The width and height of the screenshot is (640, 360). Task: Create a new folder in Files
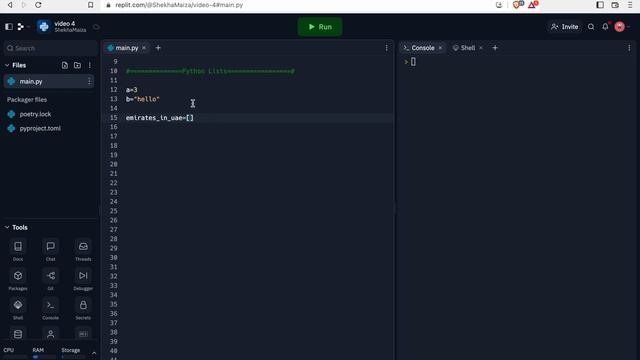pyautogui.click(x=77, y=65)
